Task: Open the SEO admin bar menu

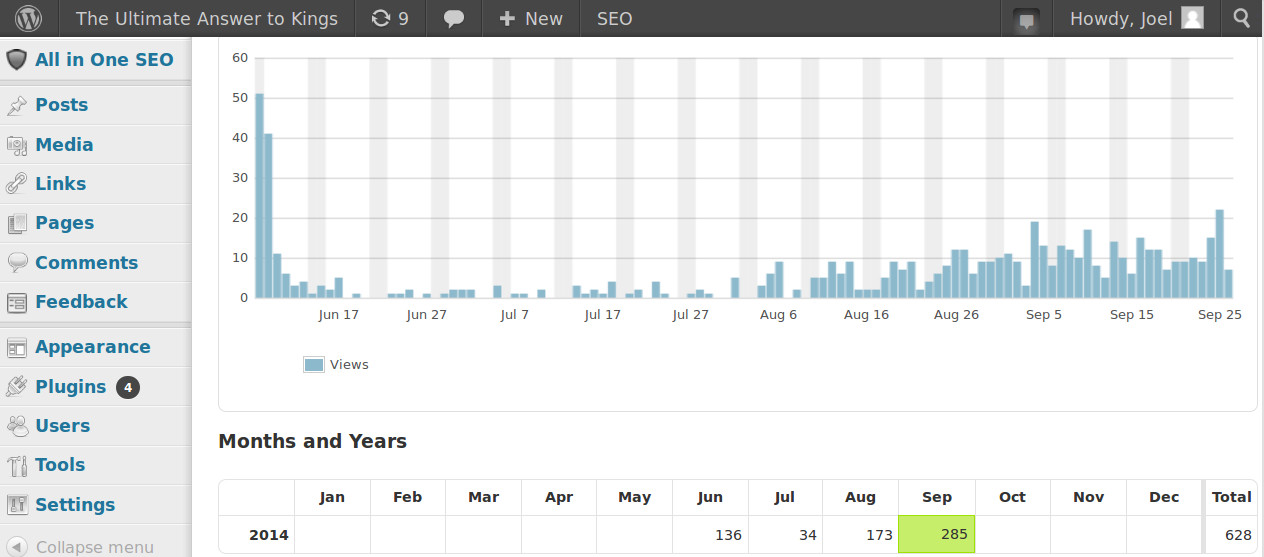Action: click(614, 18)
